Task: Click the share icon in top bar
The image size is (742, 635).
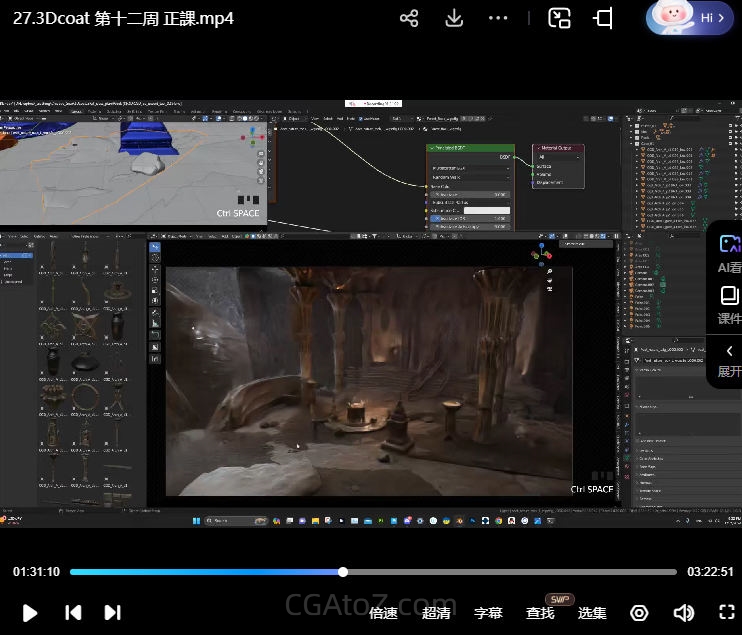Action: (409, 18)
